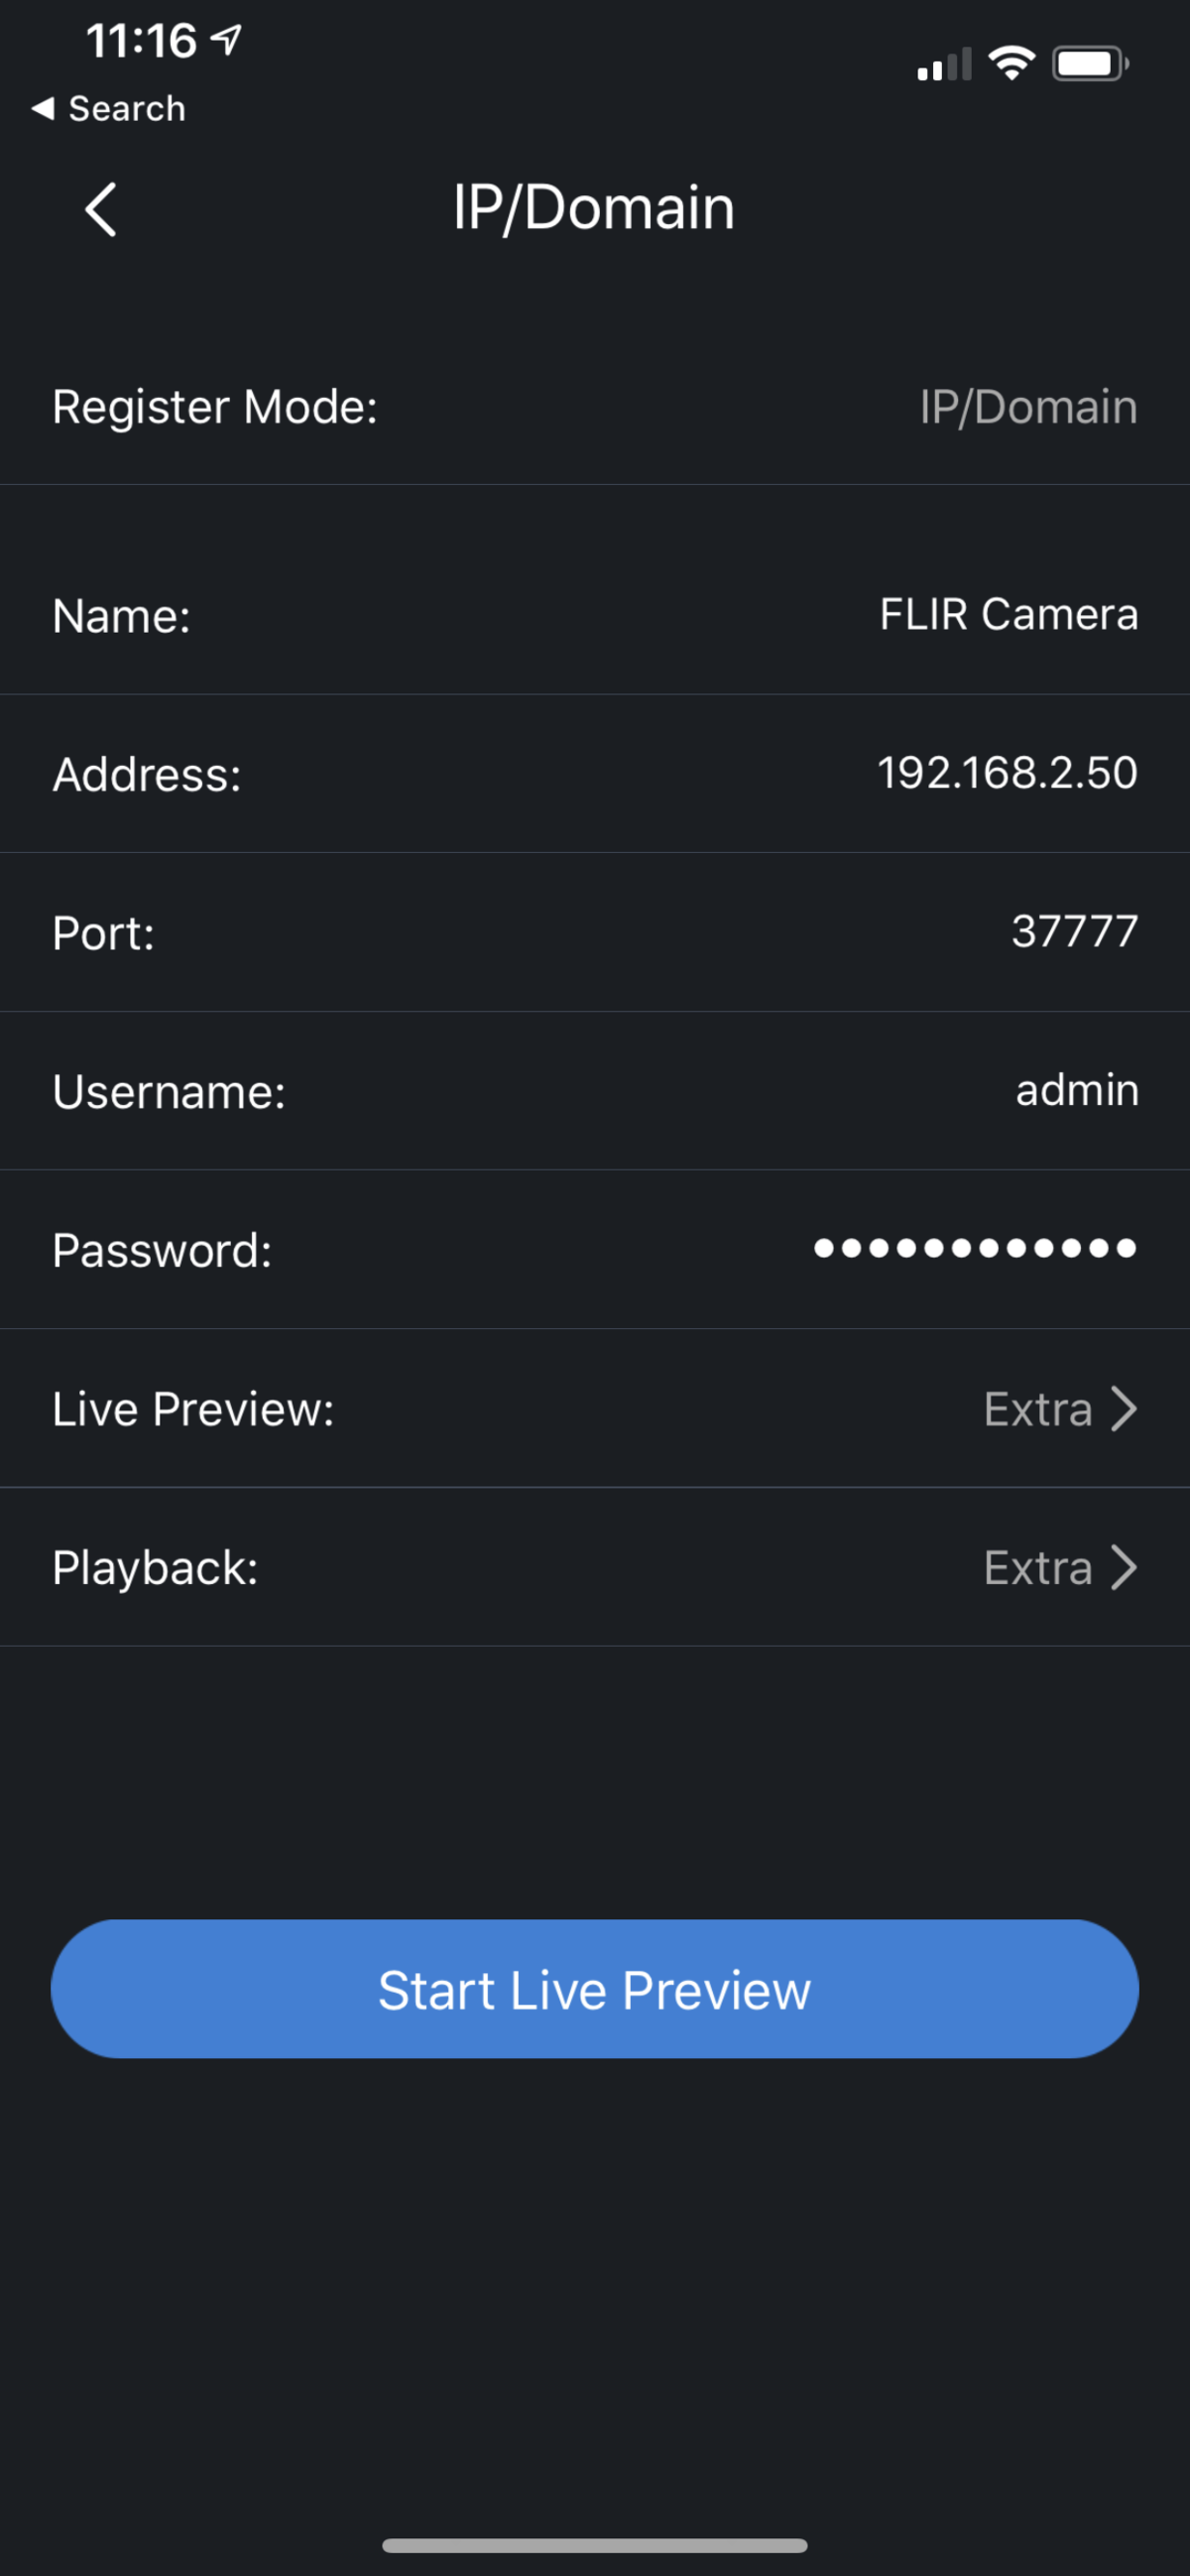The height and width of the screenshot is (2576, 1190).
Task: Change the Playback Extra setting
Action: point(1037,1567)
